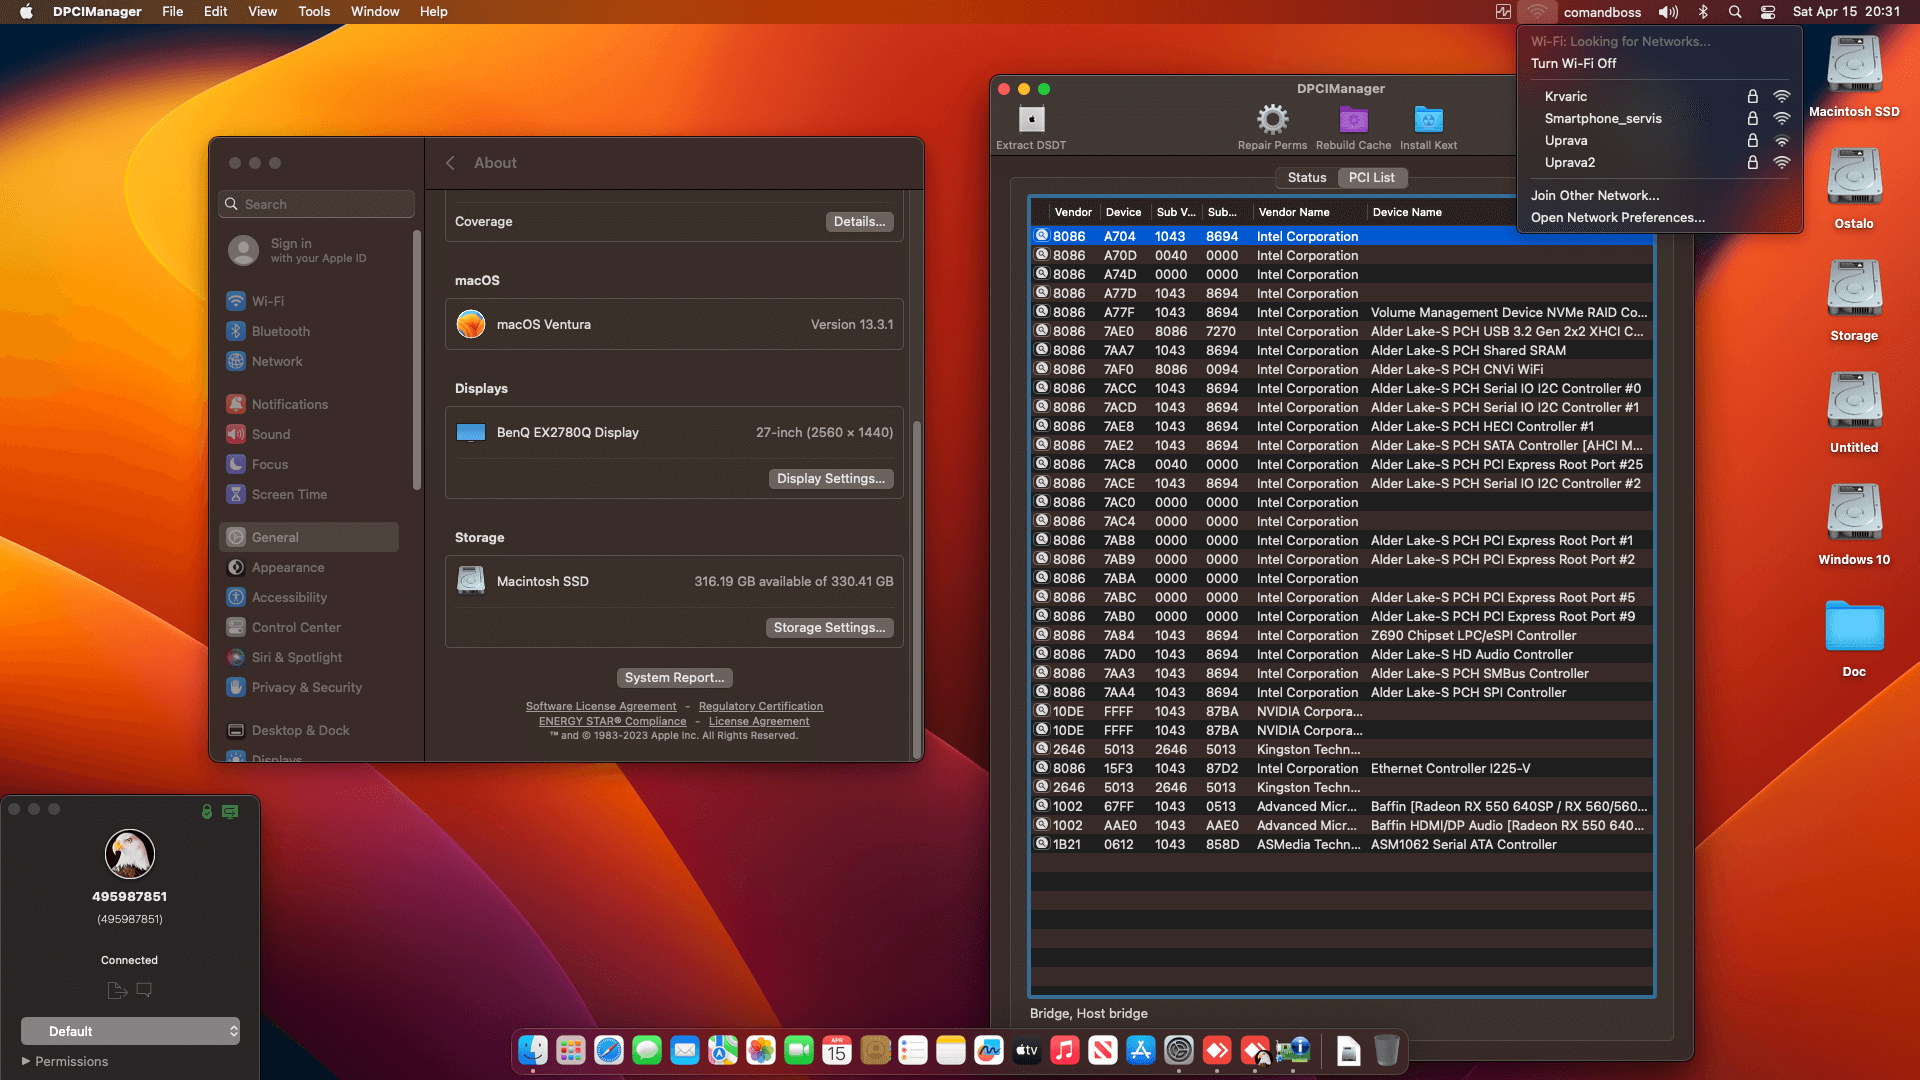This screenshot has width=1920, height=1080.
Task: Open the Tools menu
Action: click(x=313, y=11)
